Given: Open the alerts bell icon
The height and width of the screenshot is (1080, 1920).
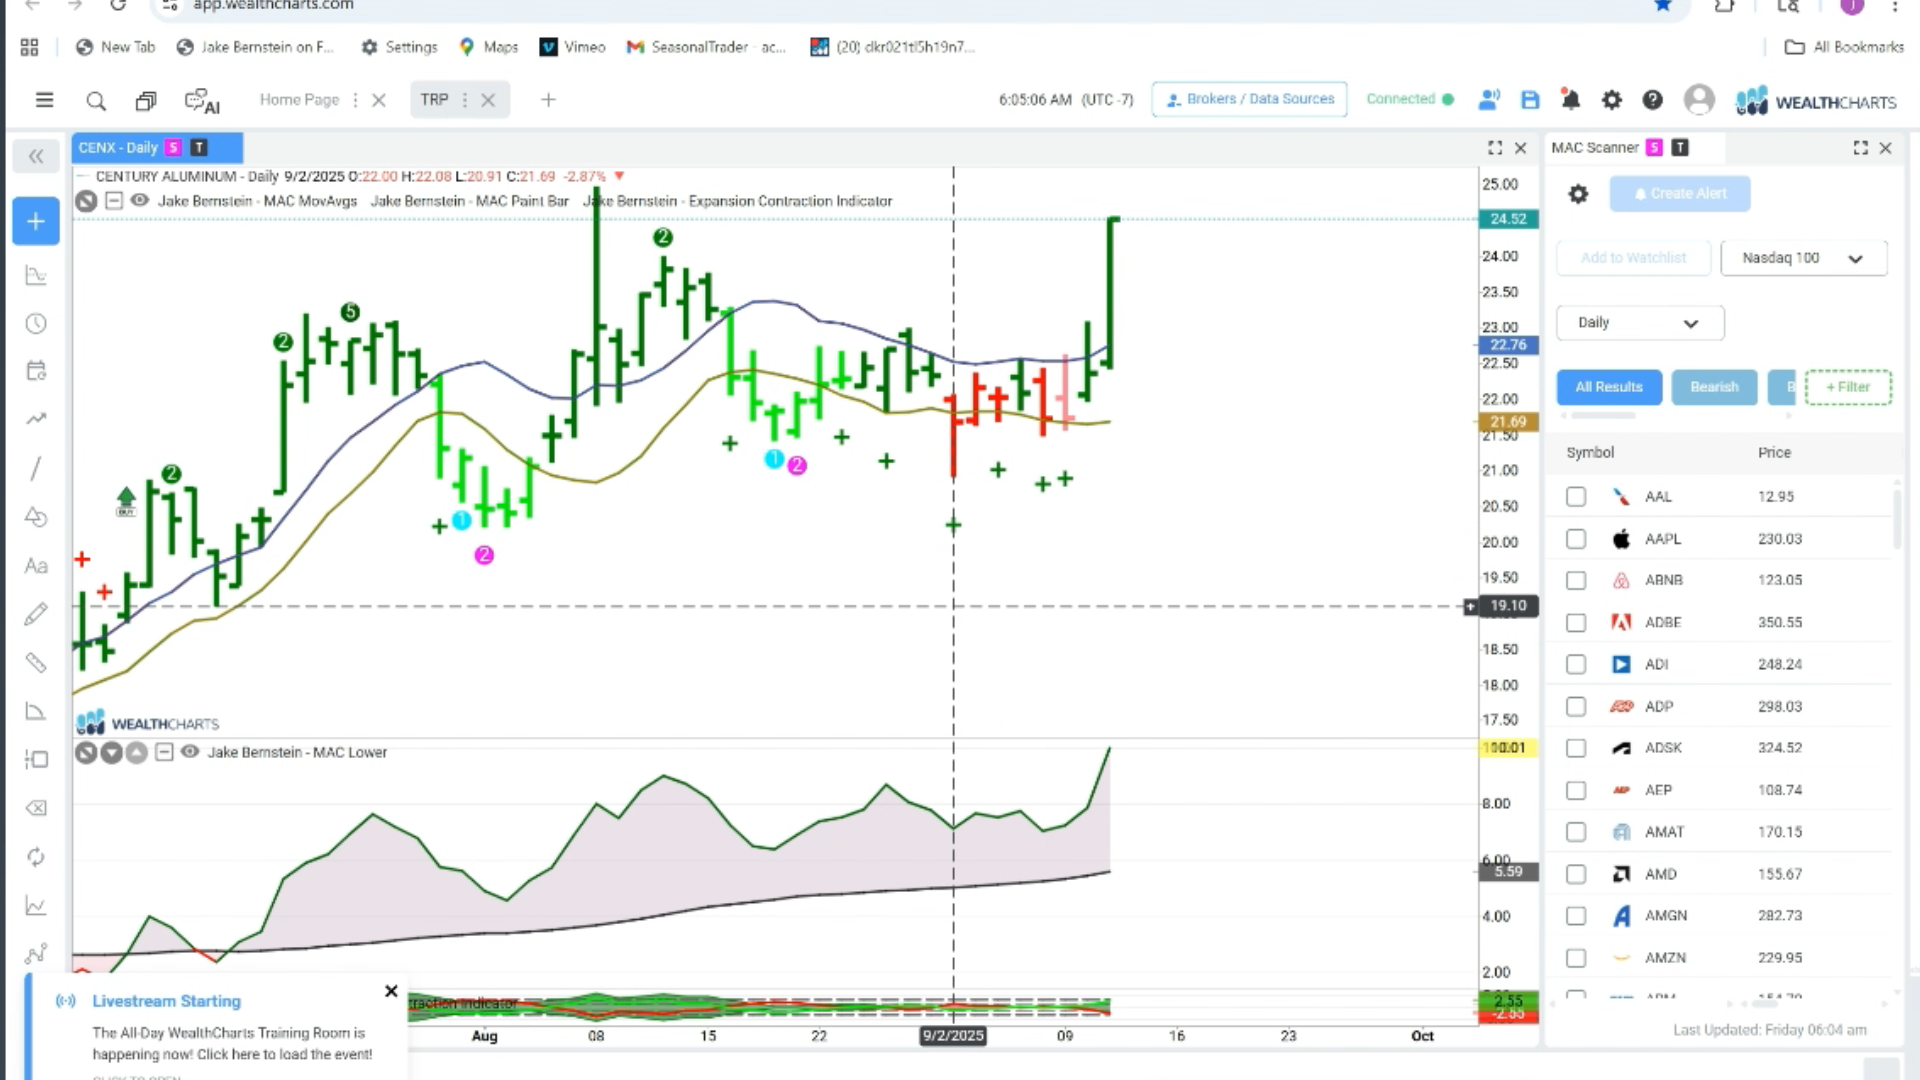Looking at the screenshot, I should [x=1571, y=100].
